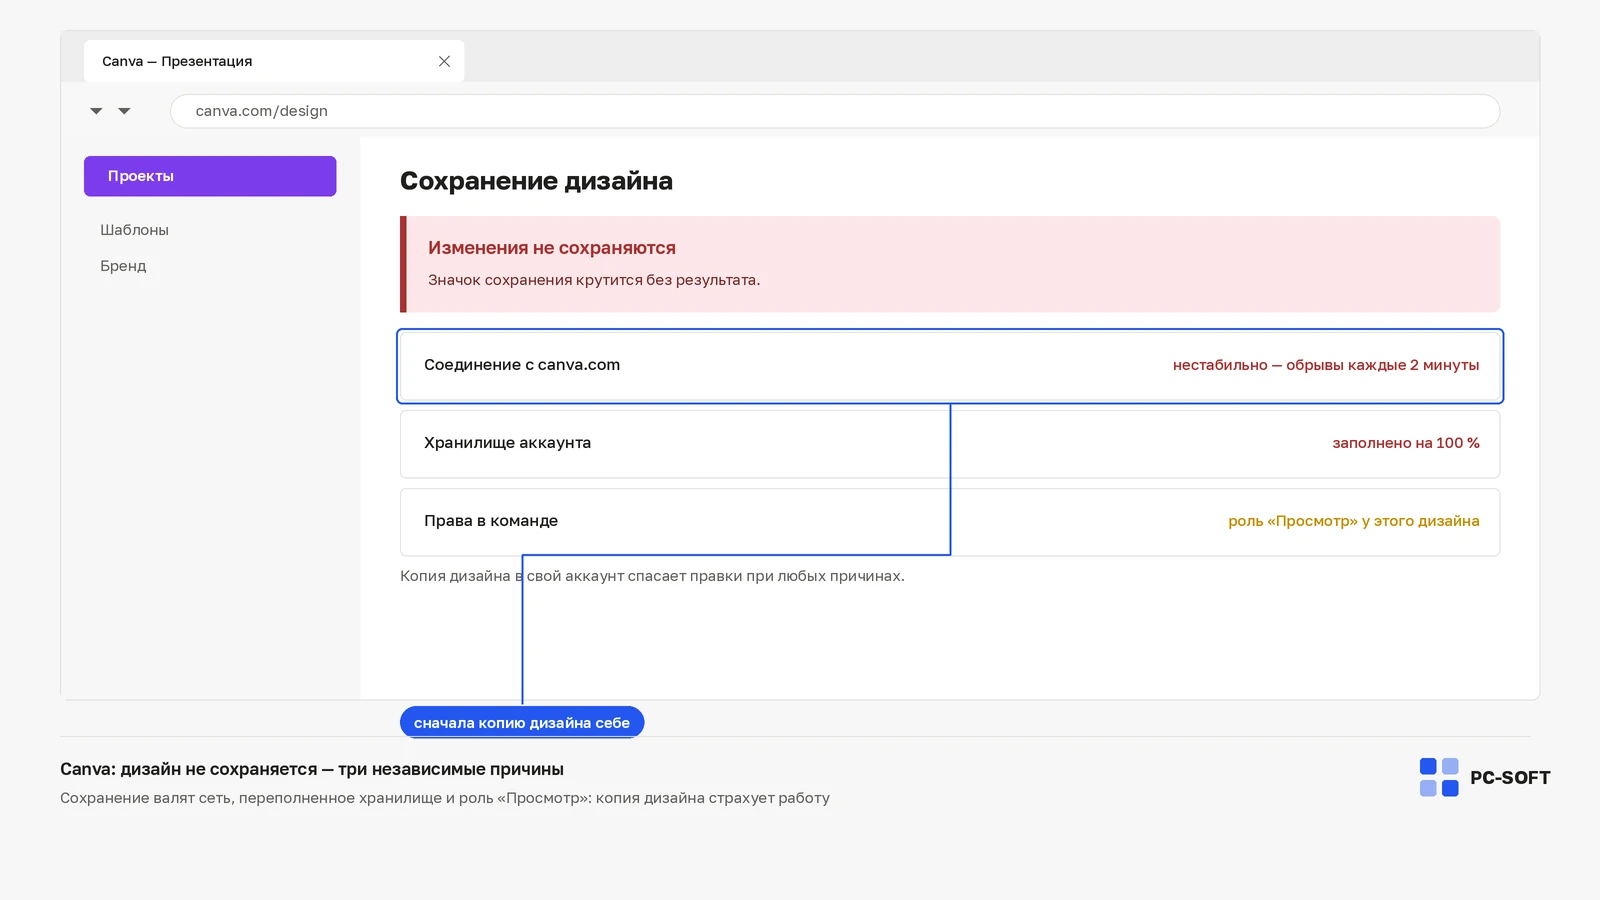Select the Canva — Презентация browser tab
Screen dimensions: 1600x900
(274, 61)
